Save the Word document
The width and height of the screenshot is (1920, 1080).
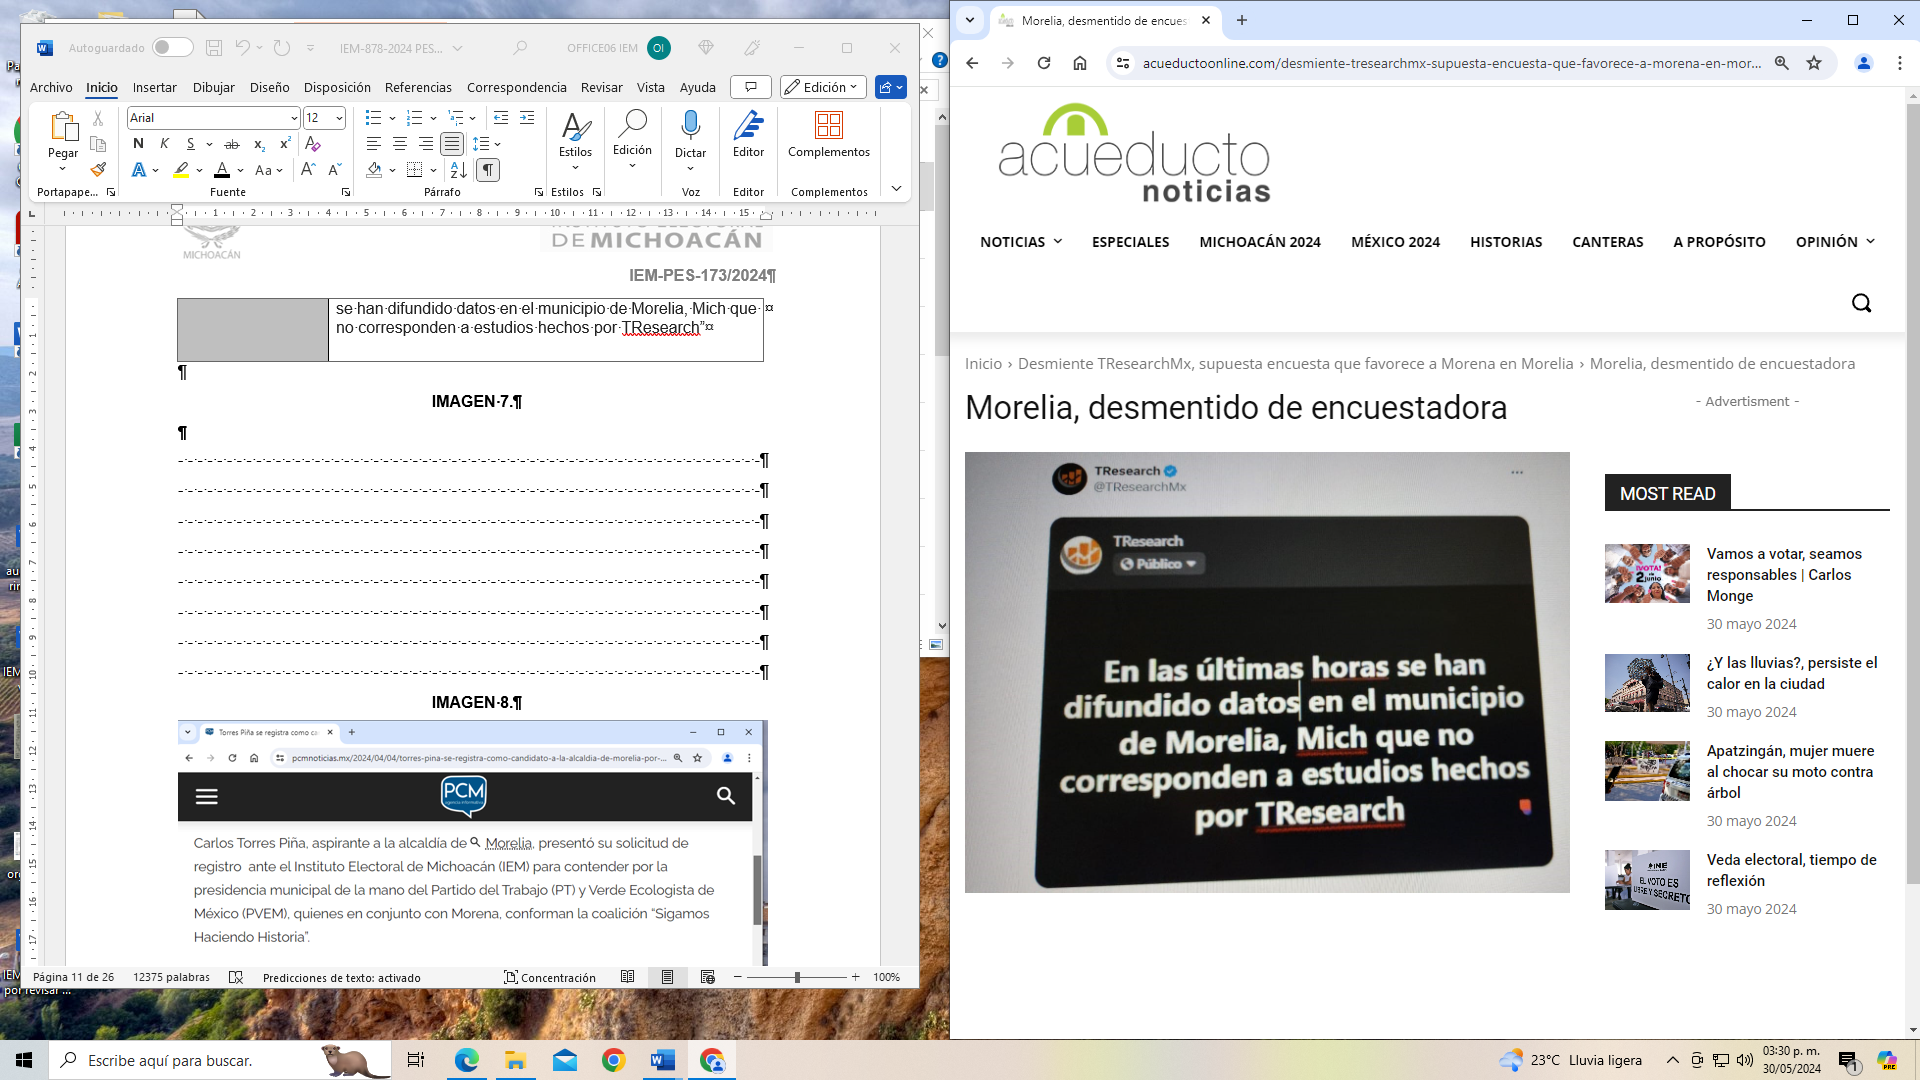[x=214, y=48]
